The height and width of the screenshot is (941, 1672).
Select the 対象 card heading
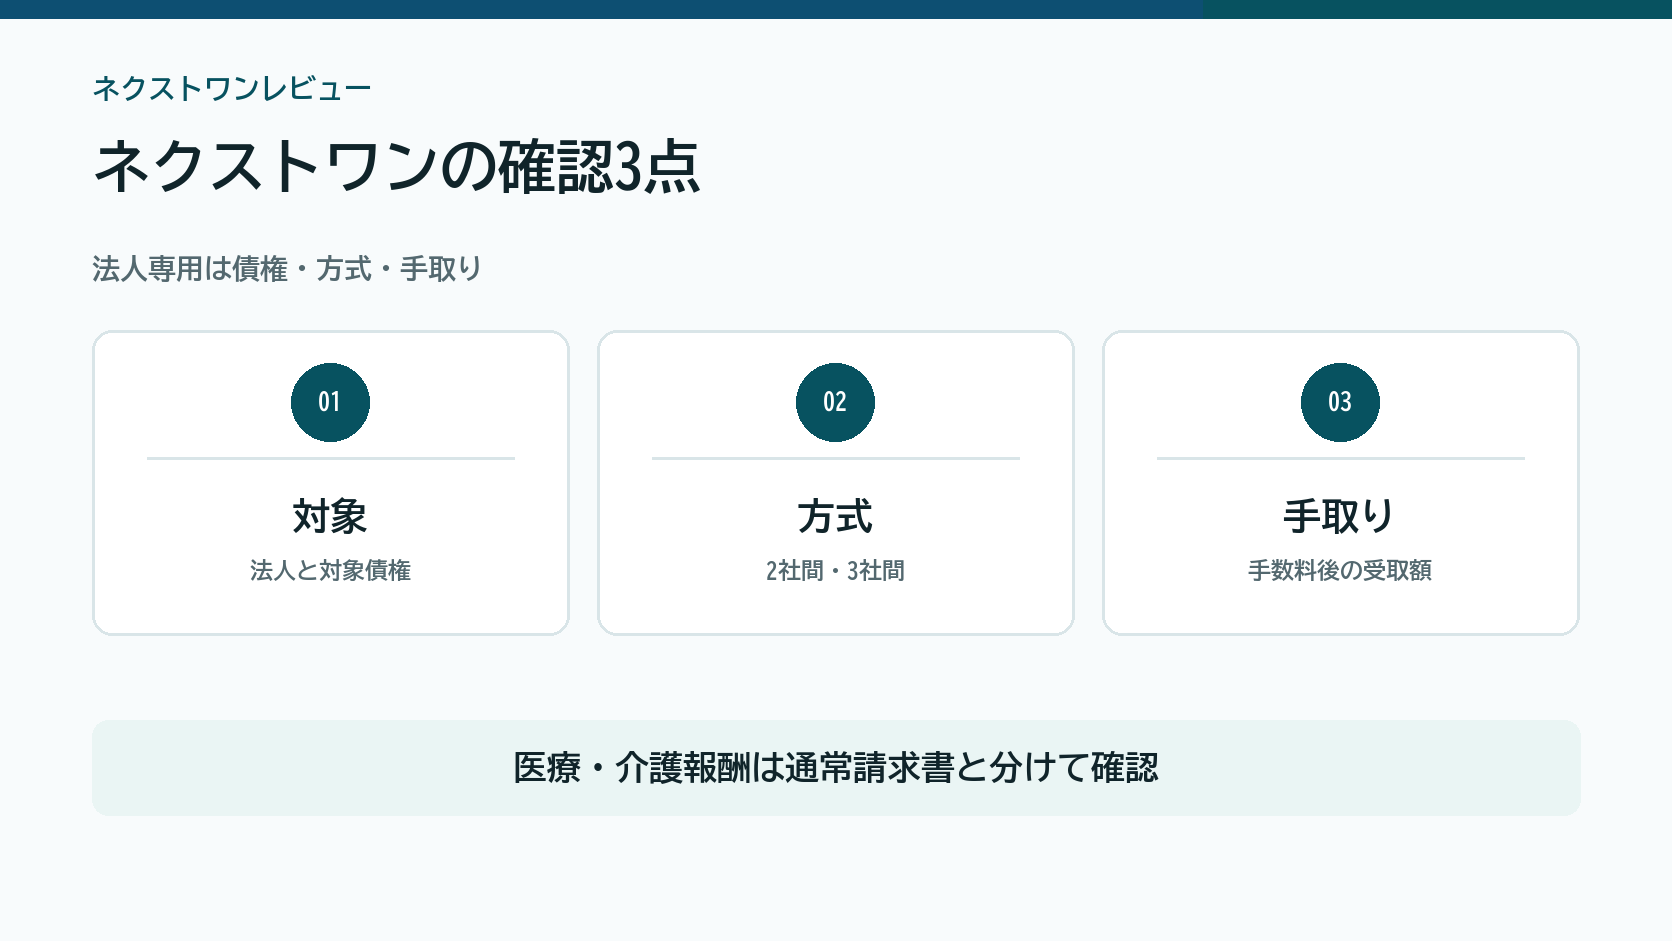click(330, 517)
